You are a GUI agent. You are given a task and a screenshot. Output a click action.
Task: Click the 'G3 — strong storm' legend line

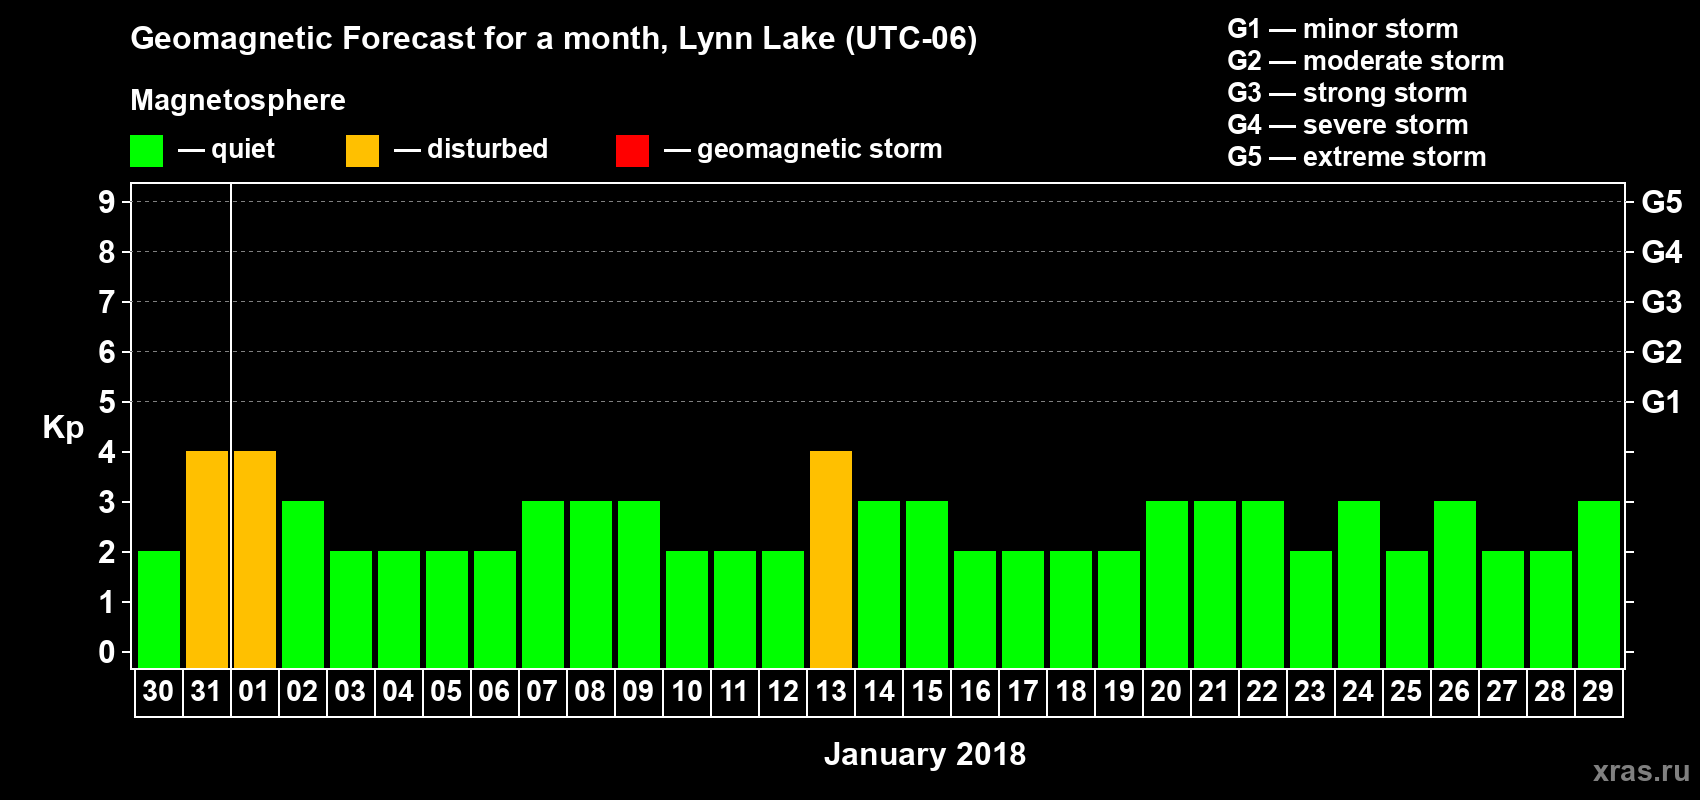coord(1347,93)
